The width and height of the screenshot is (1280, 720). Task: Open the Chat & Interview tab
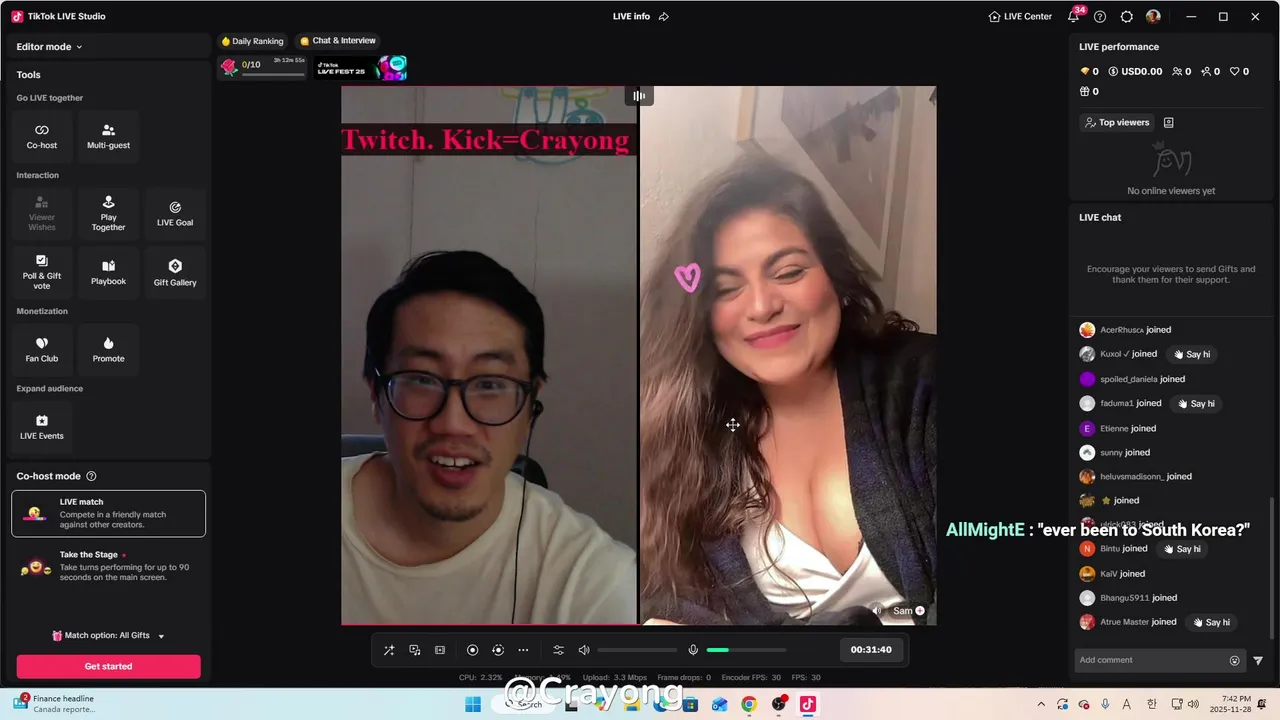(x=338, y=41)
